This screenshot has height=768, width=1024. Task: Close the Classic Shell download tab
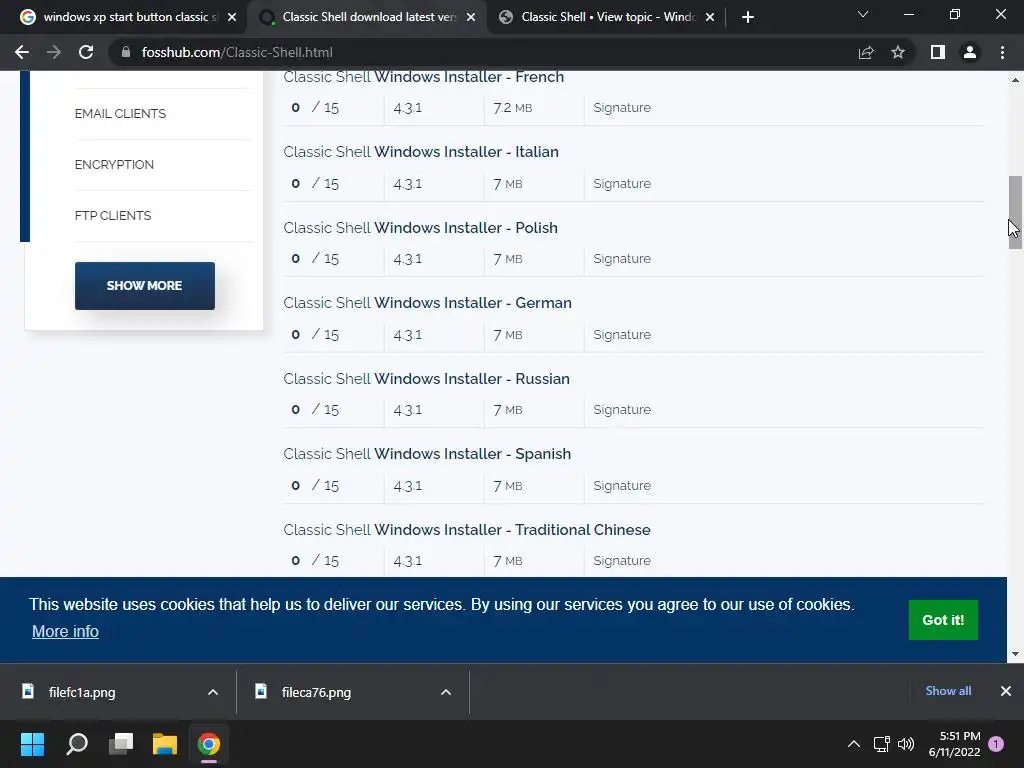pos(471,17)
